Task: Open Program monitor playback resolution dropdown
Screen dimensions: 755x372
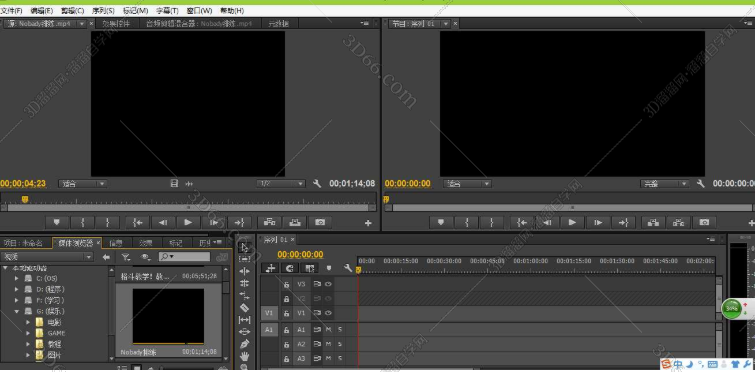Action: pos(665,183)
